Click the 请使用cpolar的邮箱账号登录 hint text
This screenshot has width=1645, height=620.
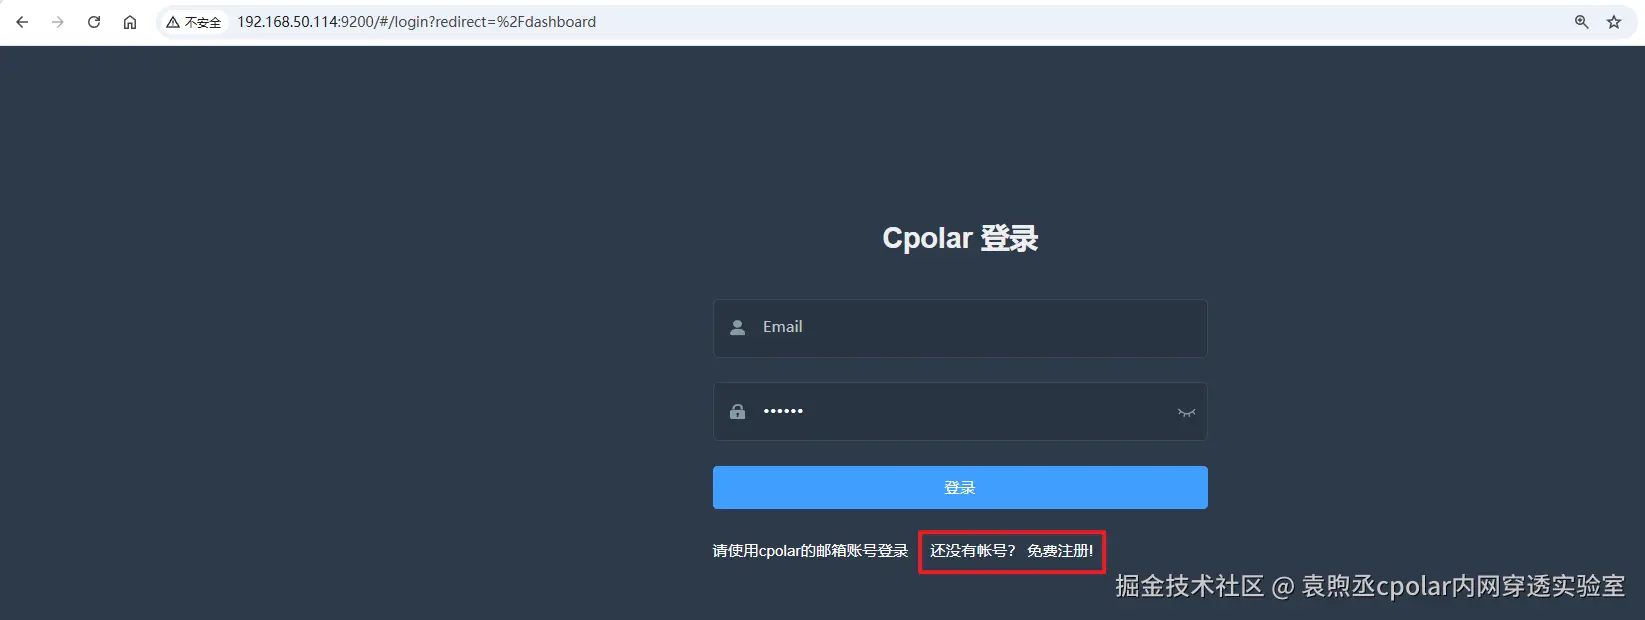[810, 551]
